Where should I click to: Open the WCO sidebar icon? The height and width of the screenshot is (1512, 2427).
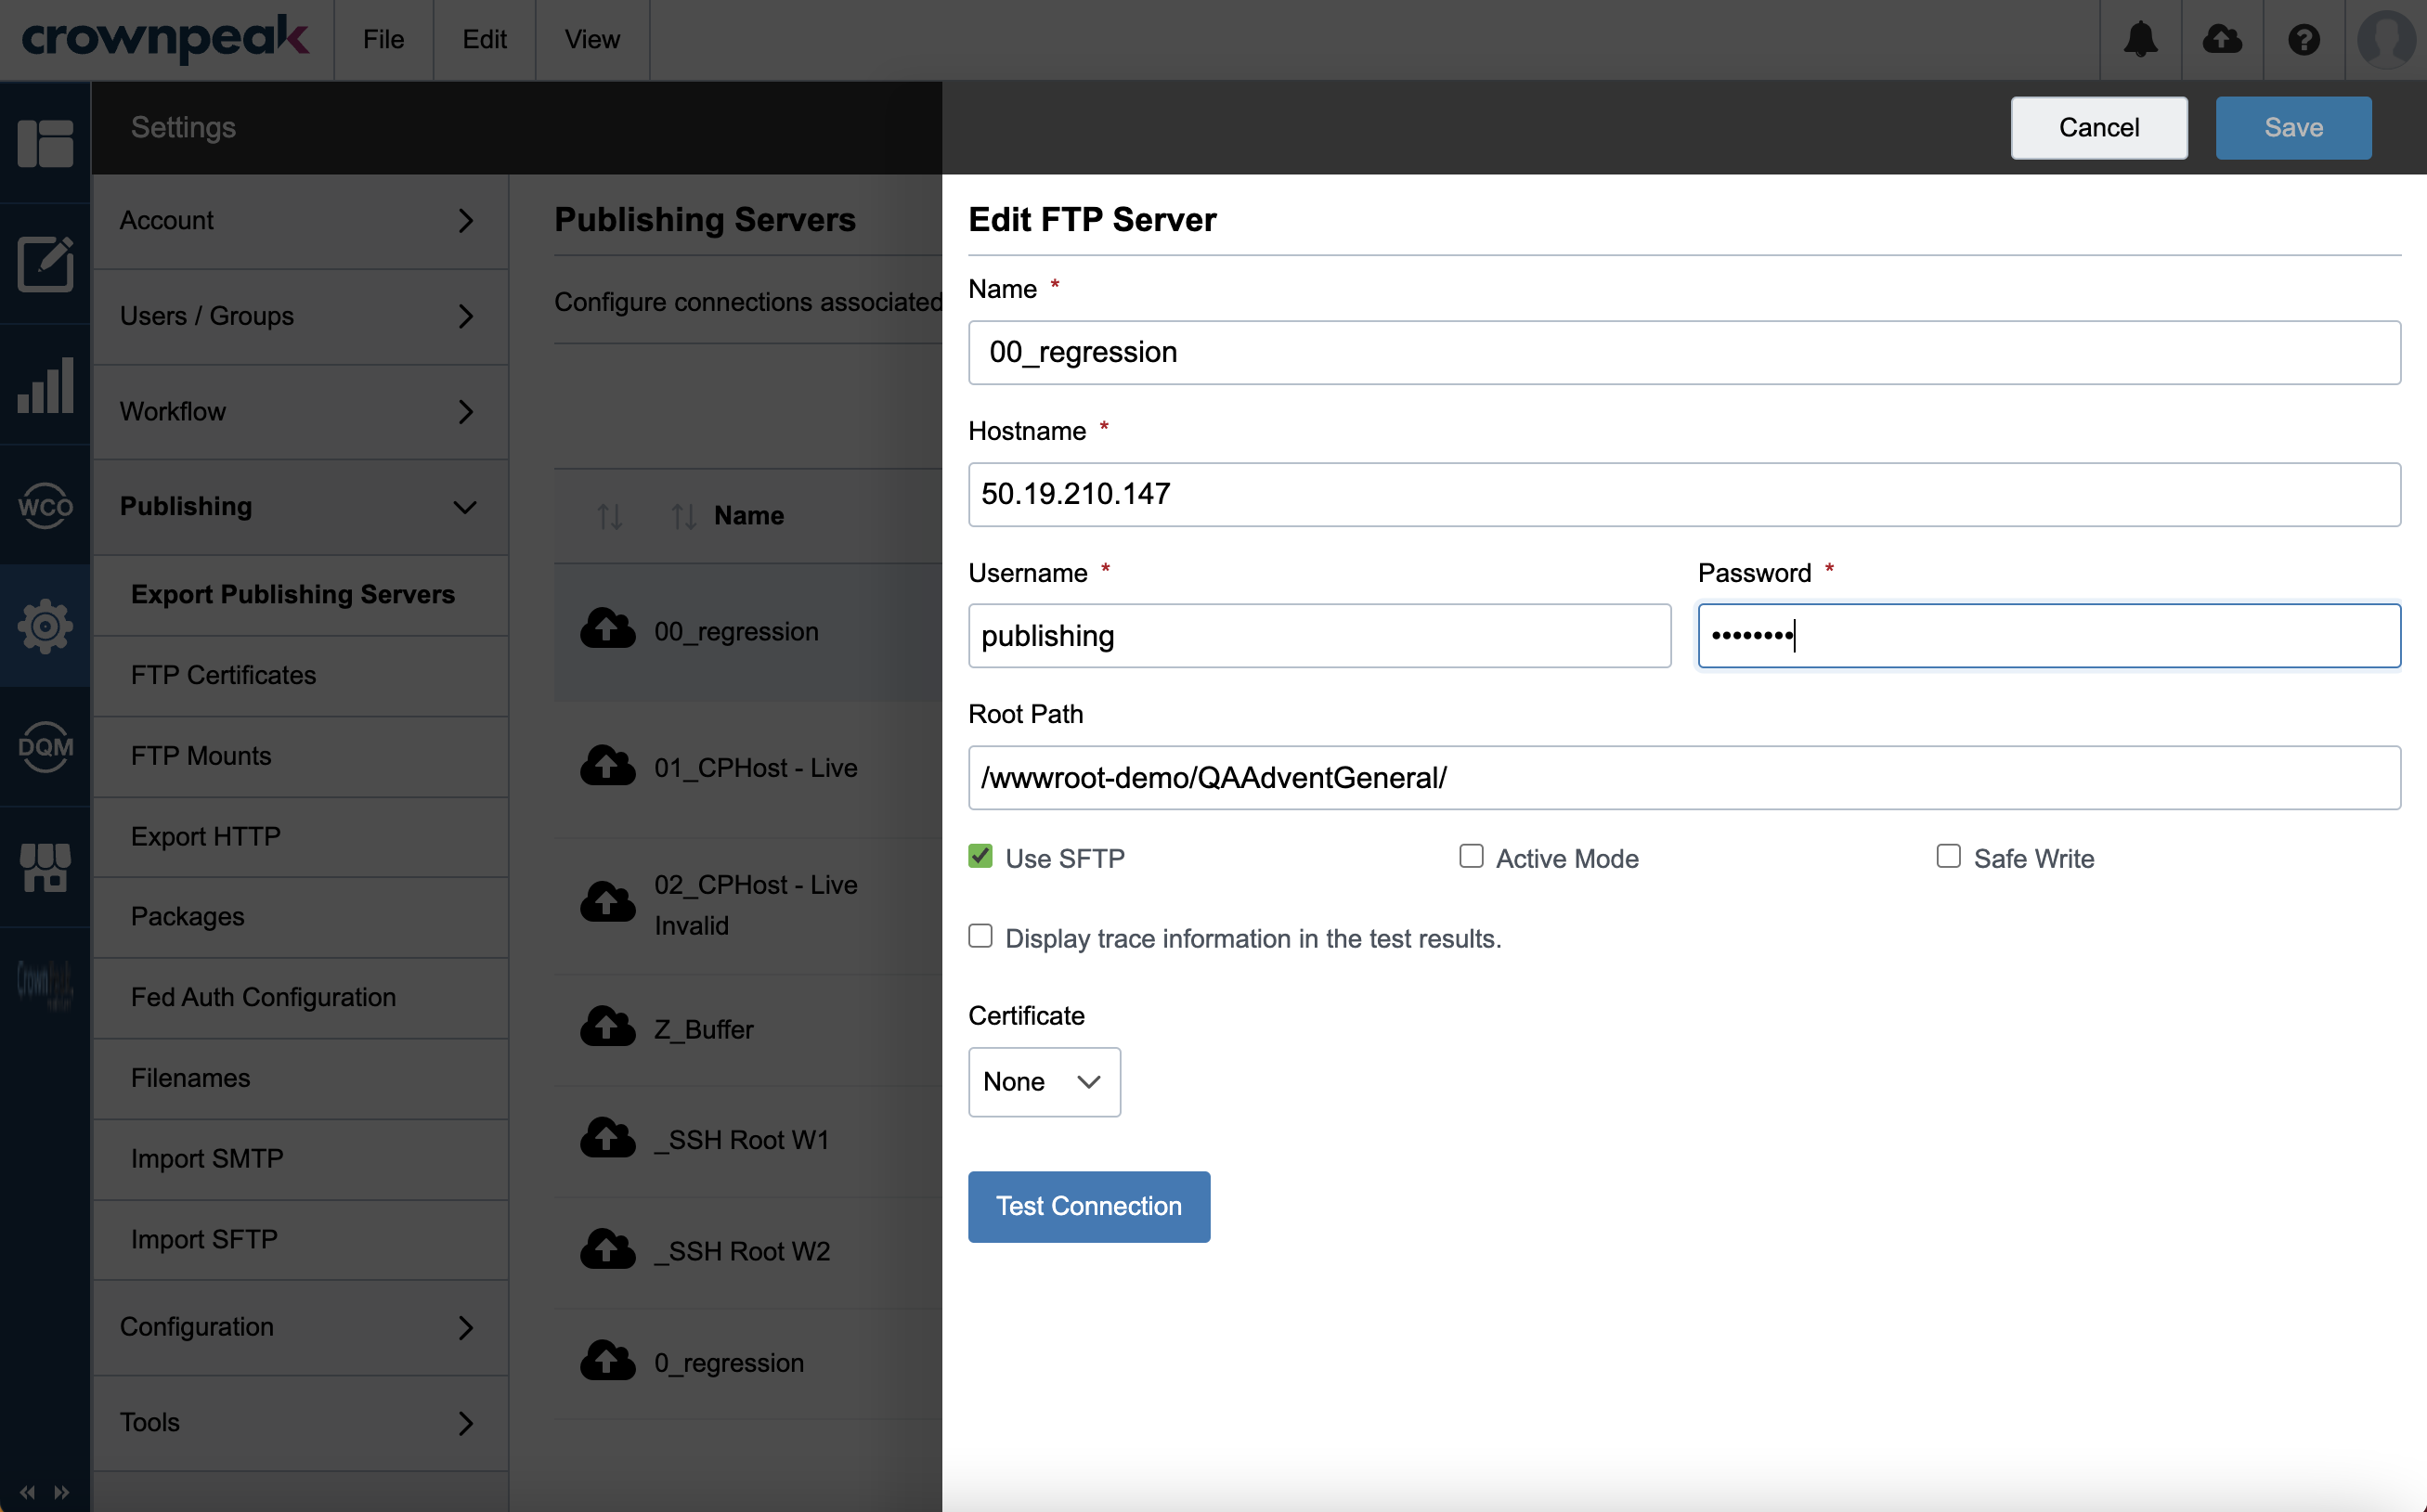click(45, 506)
